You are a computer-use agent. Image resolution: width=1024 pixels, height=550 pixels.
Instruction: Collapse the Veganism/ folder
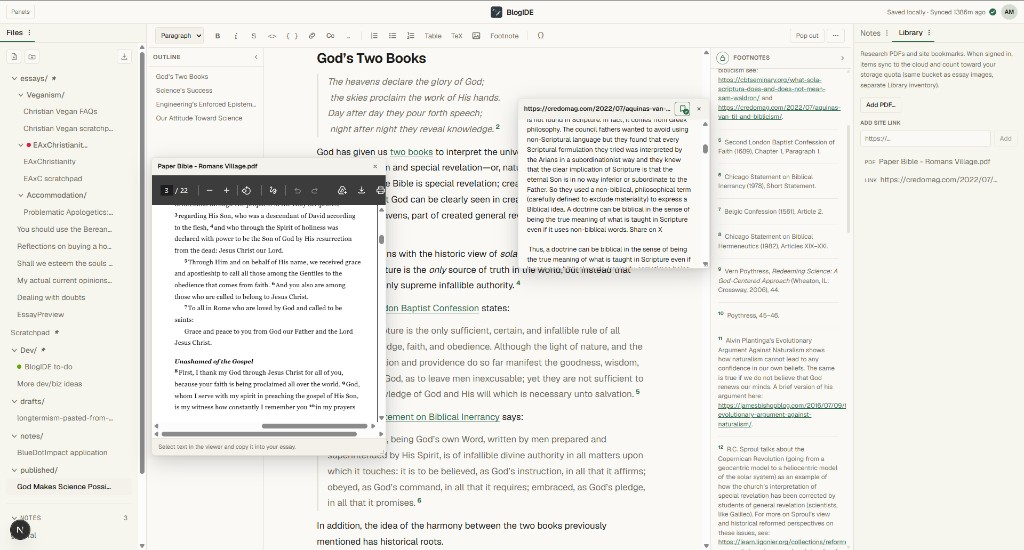[20, 95]
